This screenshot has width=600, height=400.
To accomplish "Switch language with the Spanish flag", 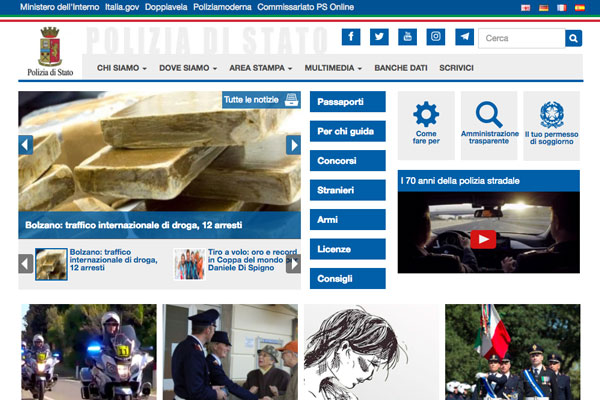I will pos(580,8).
